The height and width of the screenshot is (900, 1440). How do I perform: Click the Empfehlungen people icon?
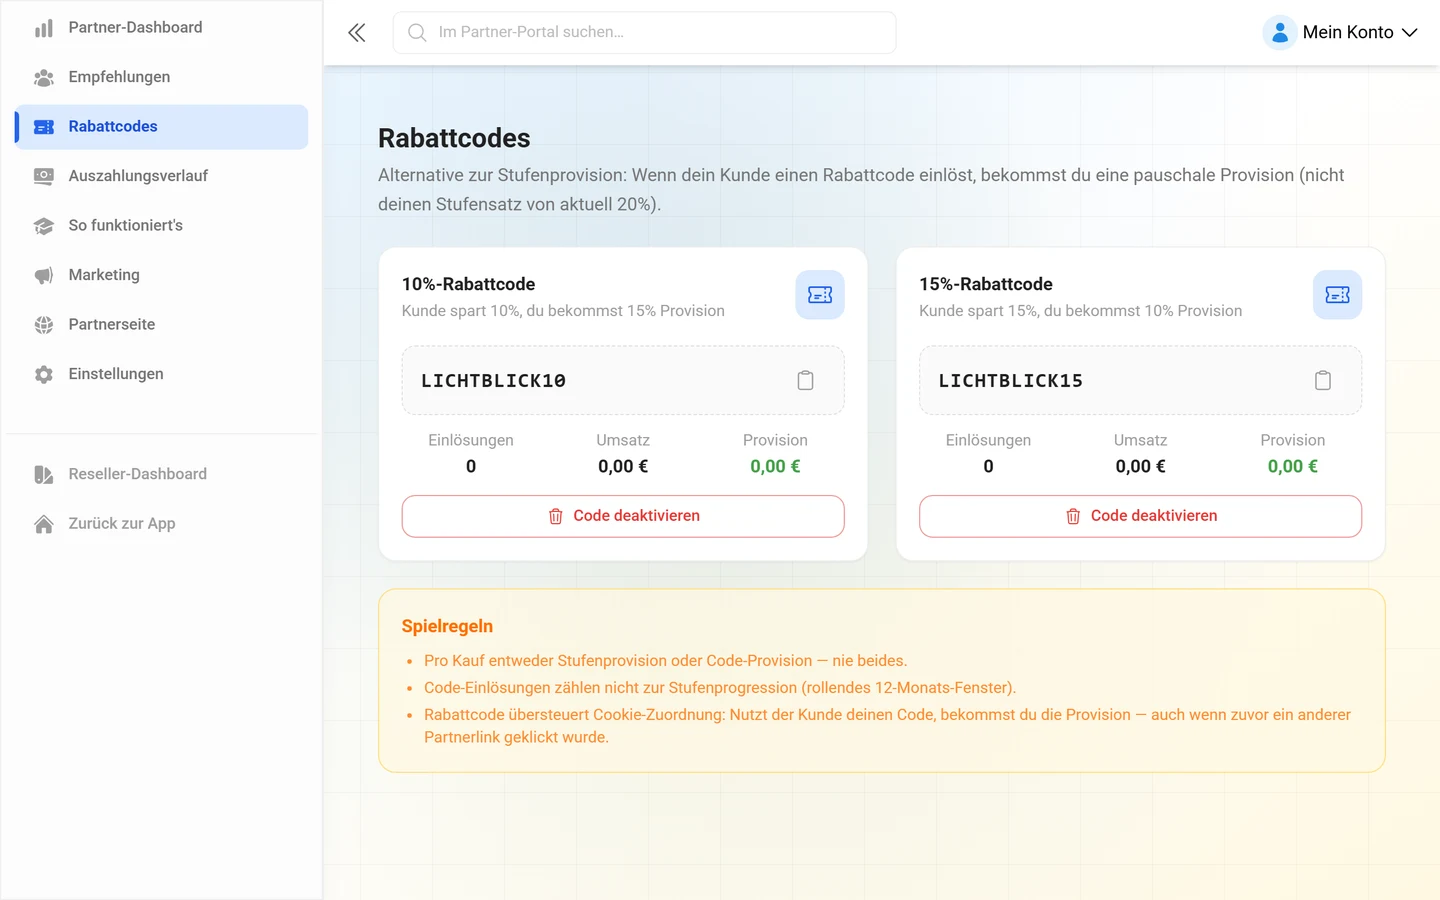point(44,78)
